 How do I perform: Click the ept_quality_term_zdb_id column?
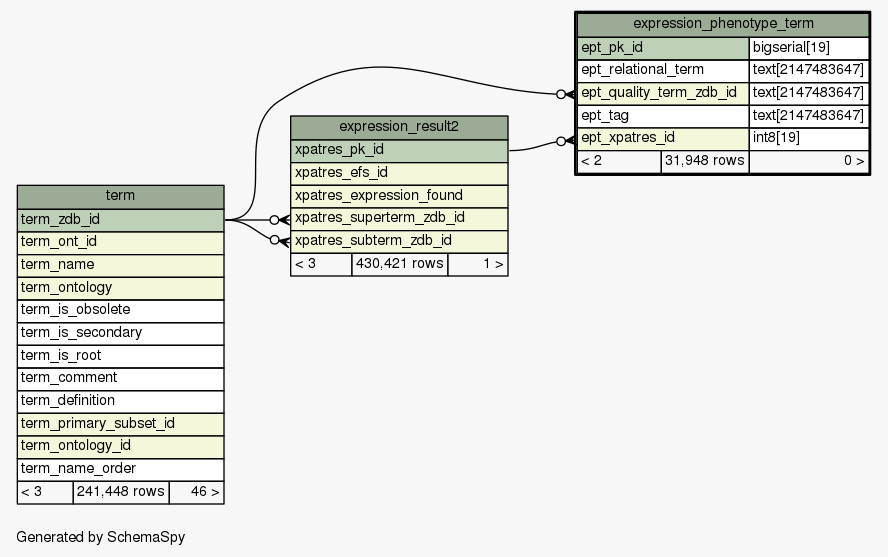[663, 93]
